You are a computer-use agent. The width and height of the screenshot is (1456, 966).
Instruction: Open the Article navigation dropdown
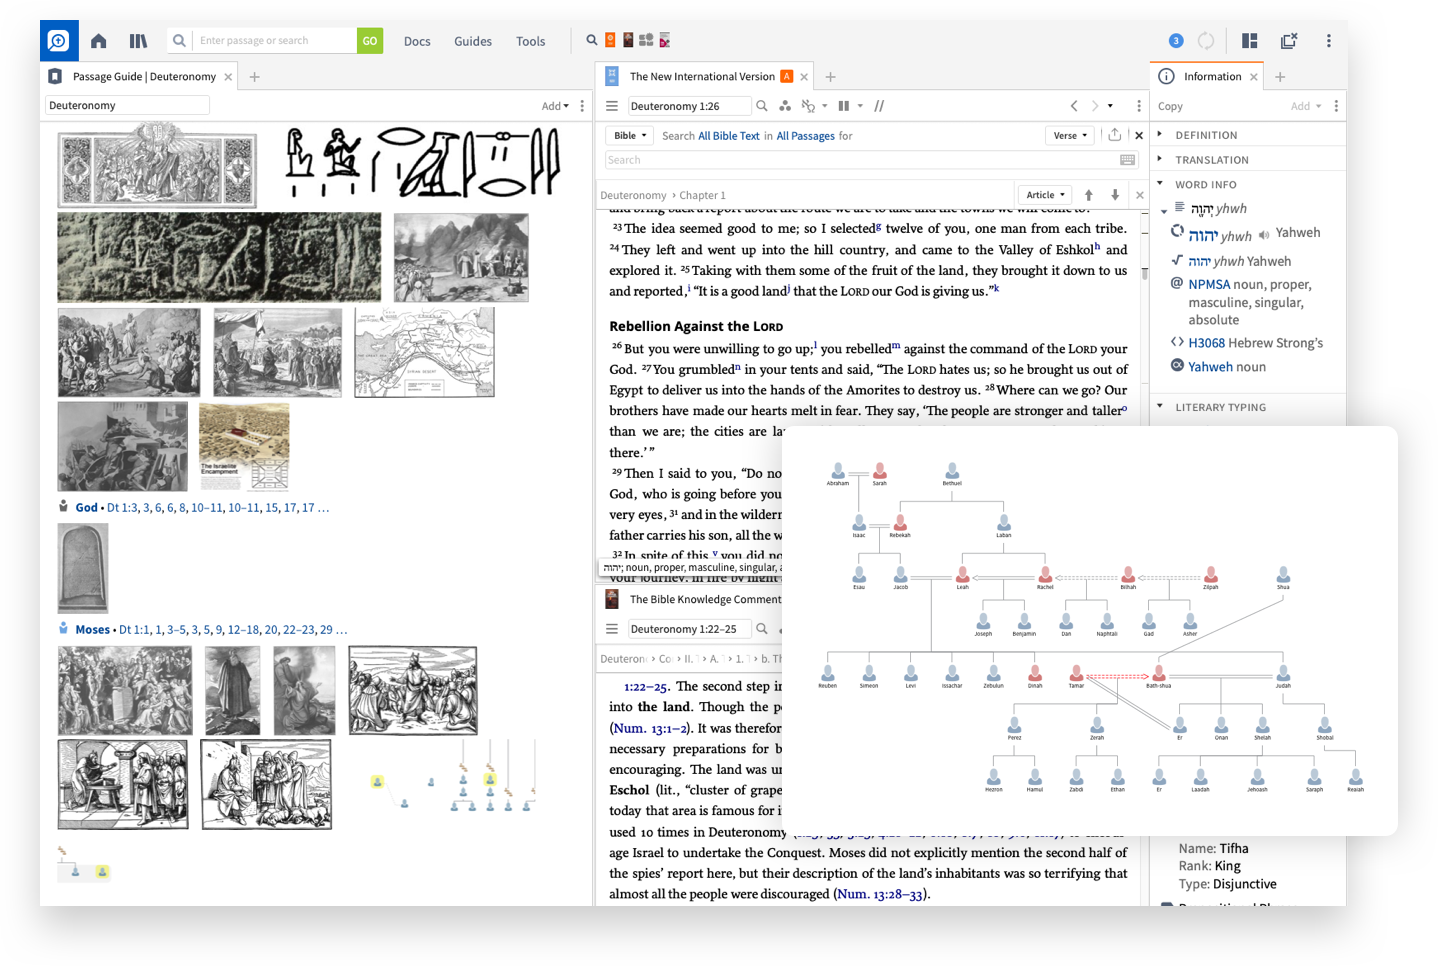(1045, 195)
